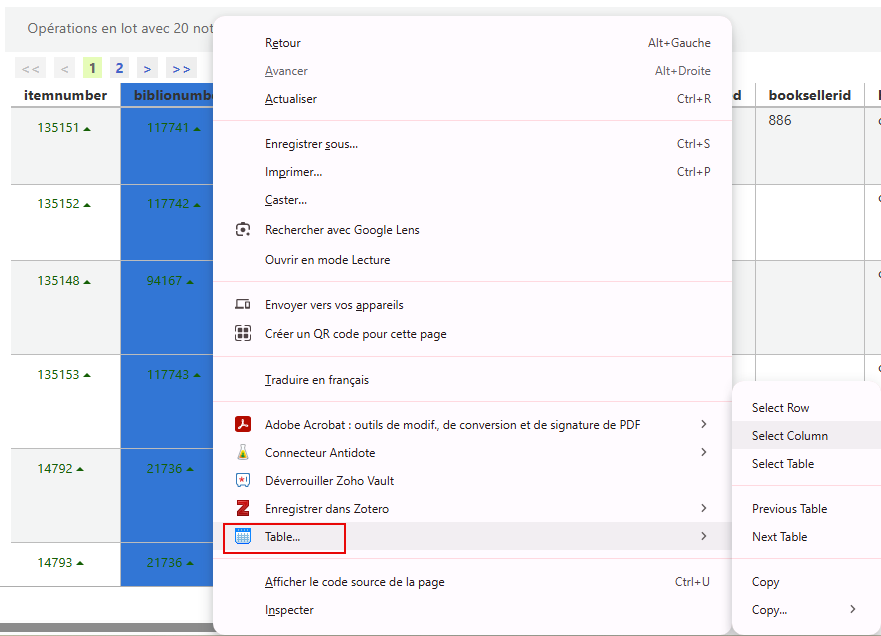Click booksellerid value 886
Viewport: 881px width, 636px height.
pyautogui.click(x=780, y=120)
